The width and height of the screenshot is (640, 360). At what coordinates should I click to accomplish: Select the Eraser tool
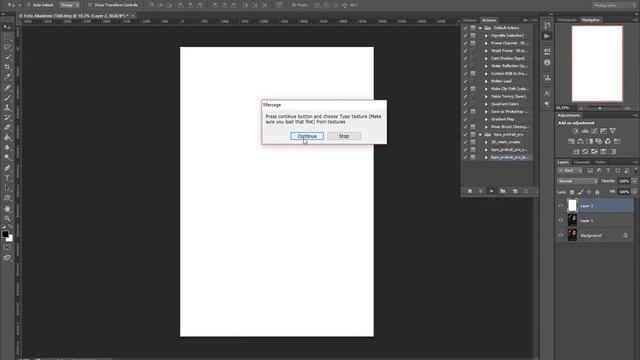(7, 127)
